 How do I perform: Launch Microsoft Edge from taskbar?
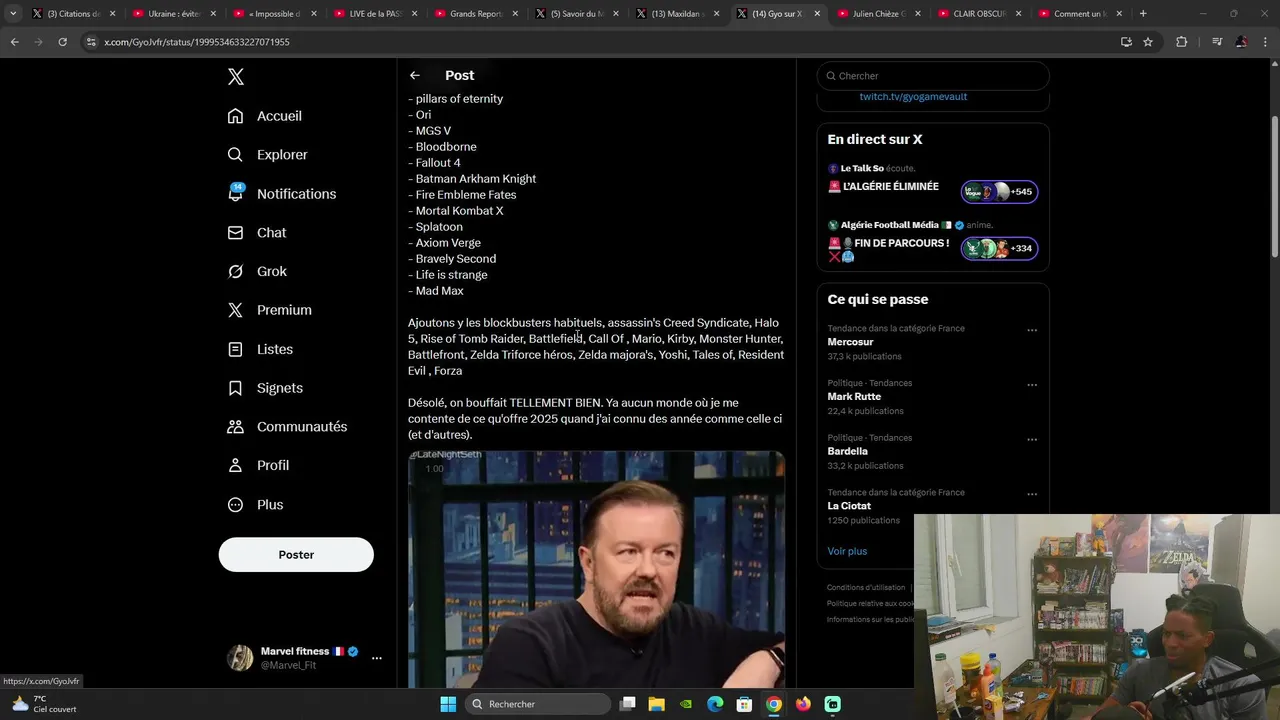[715, 704]
